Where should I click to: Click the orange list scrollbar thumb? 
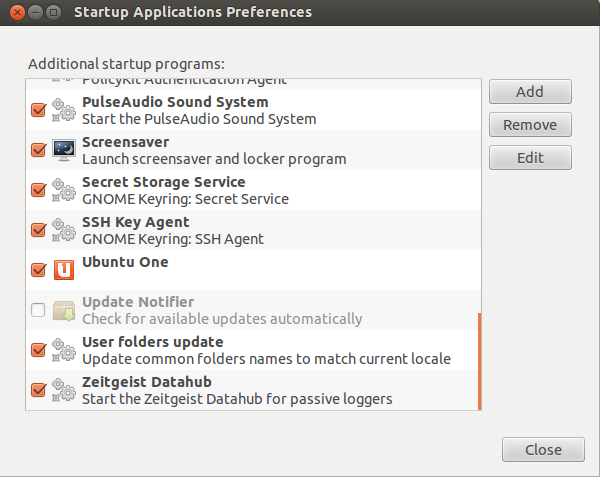click(479, 361)
